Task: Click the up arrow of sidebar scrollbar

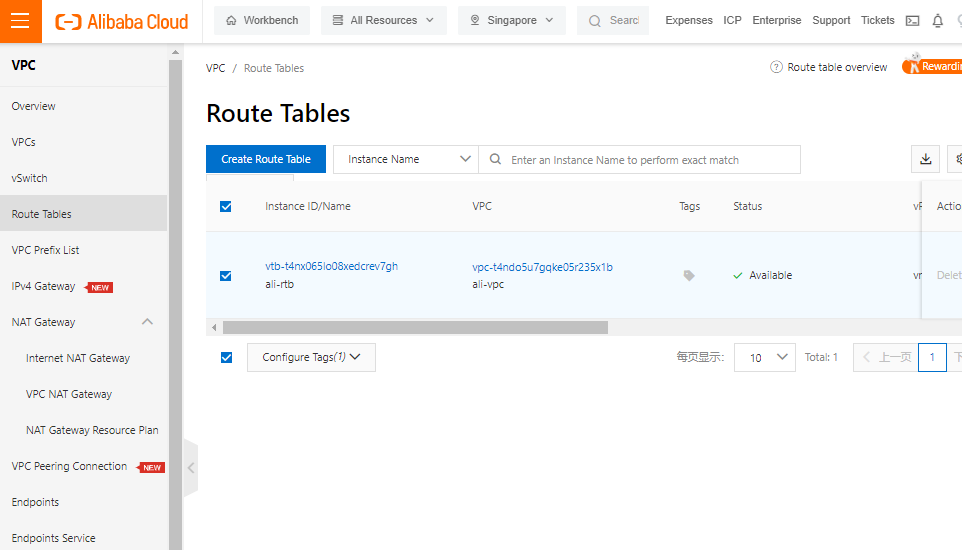Action: pyautogui.click(x=175, y=52)
